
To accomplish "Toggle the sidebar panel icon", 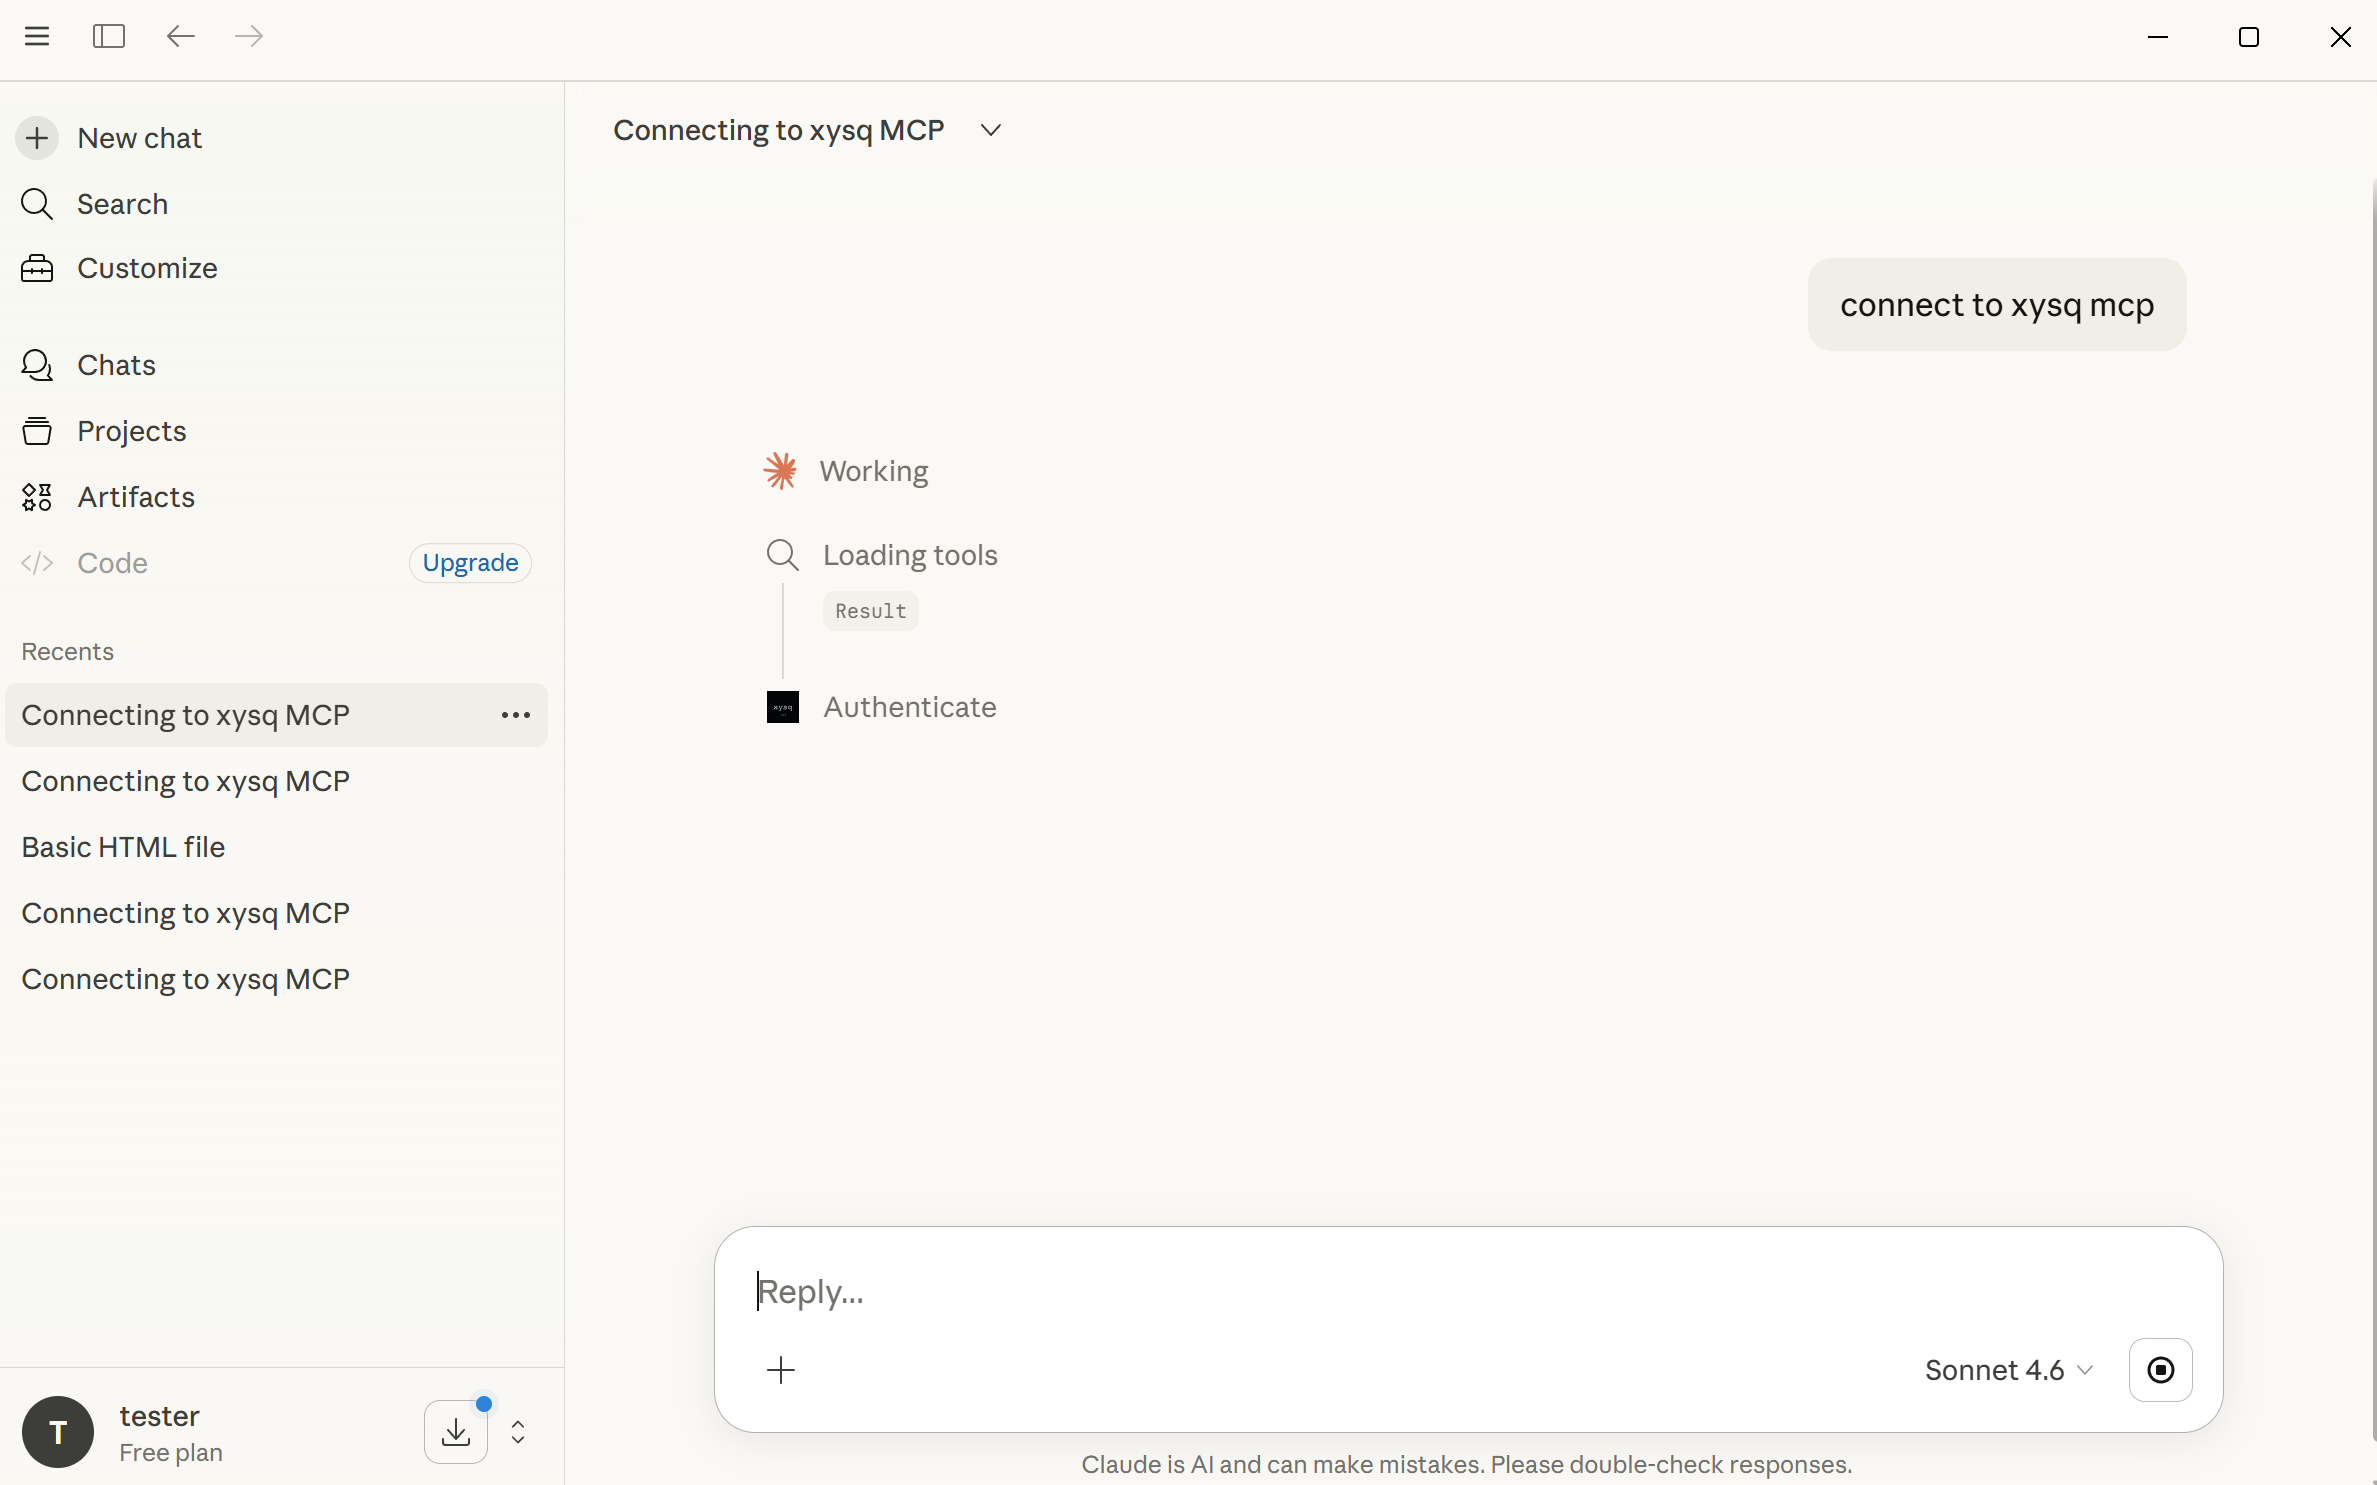I will 108,37.
